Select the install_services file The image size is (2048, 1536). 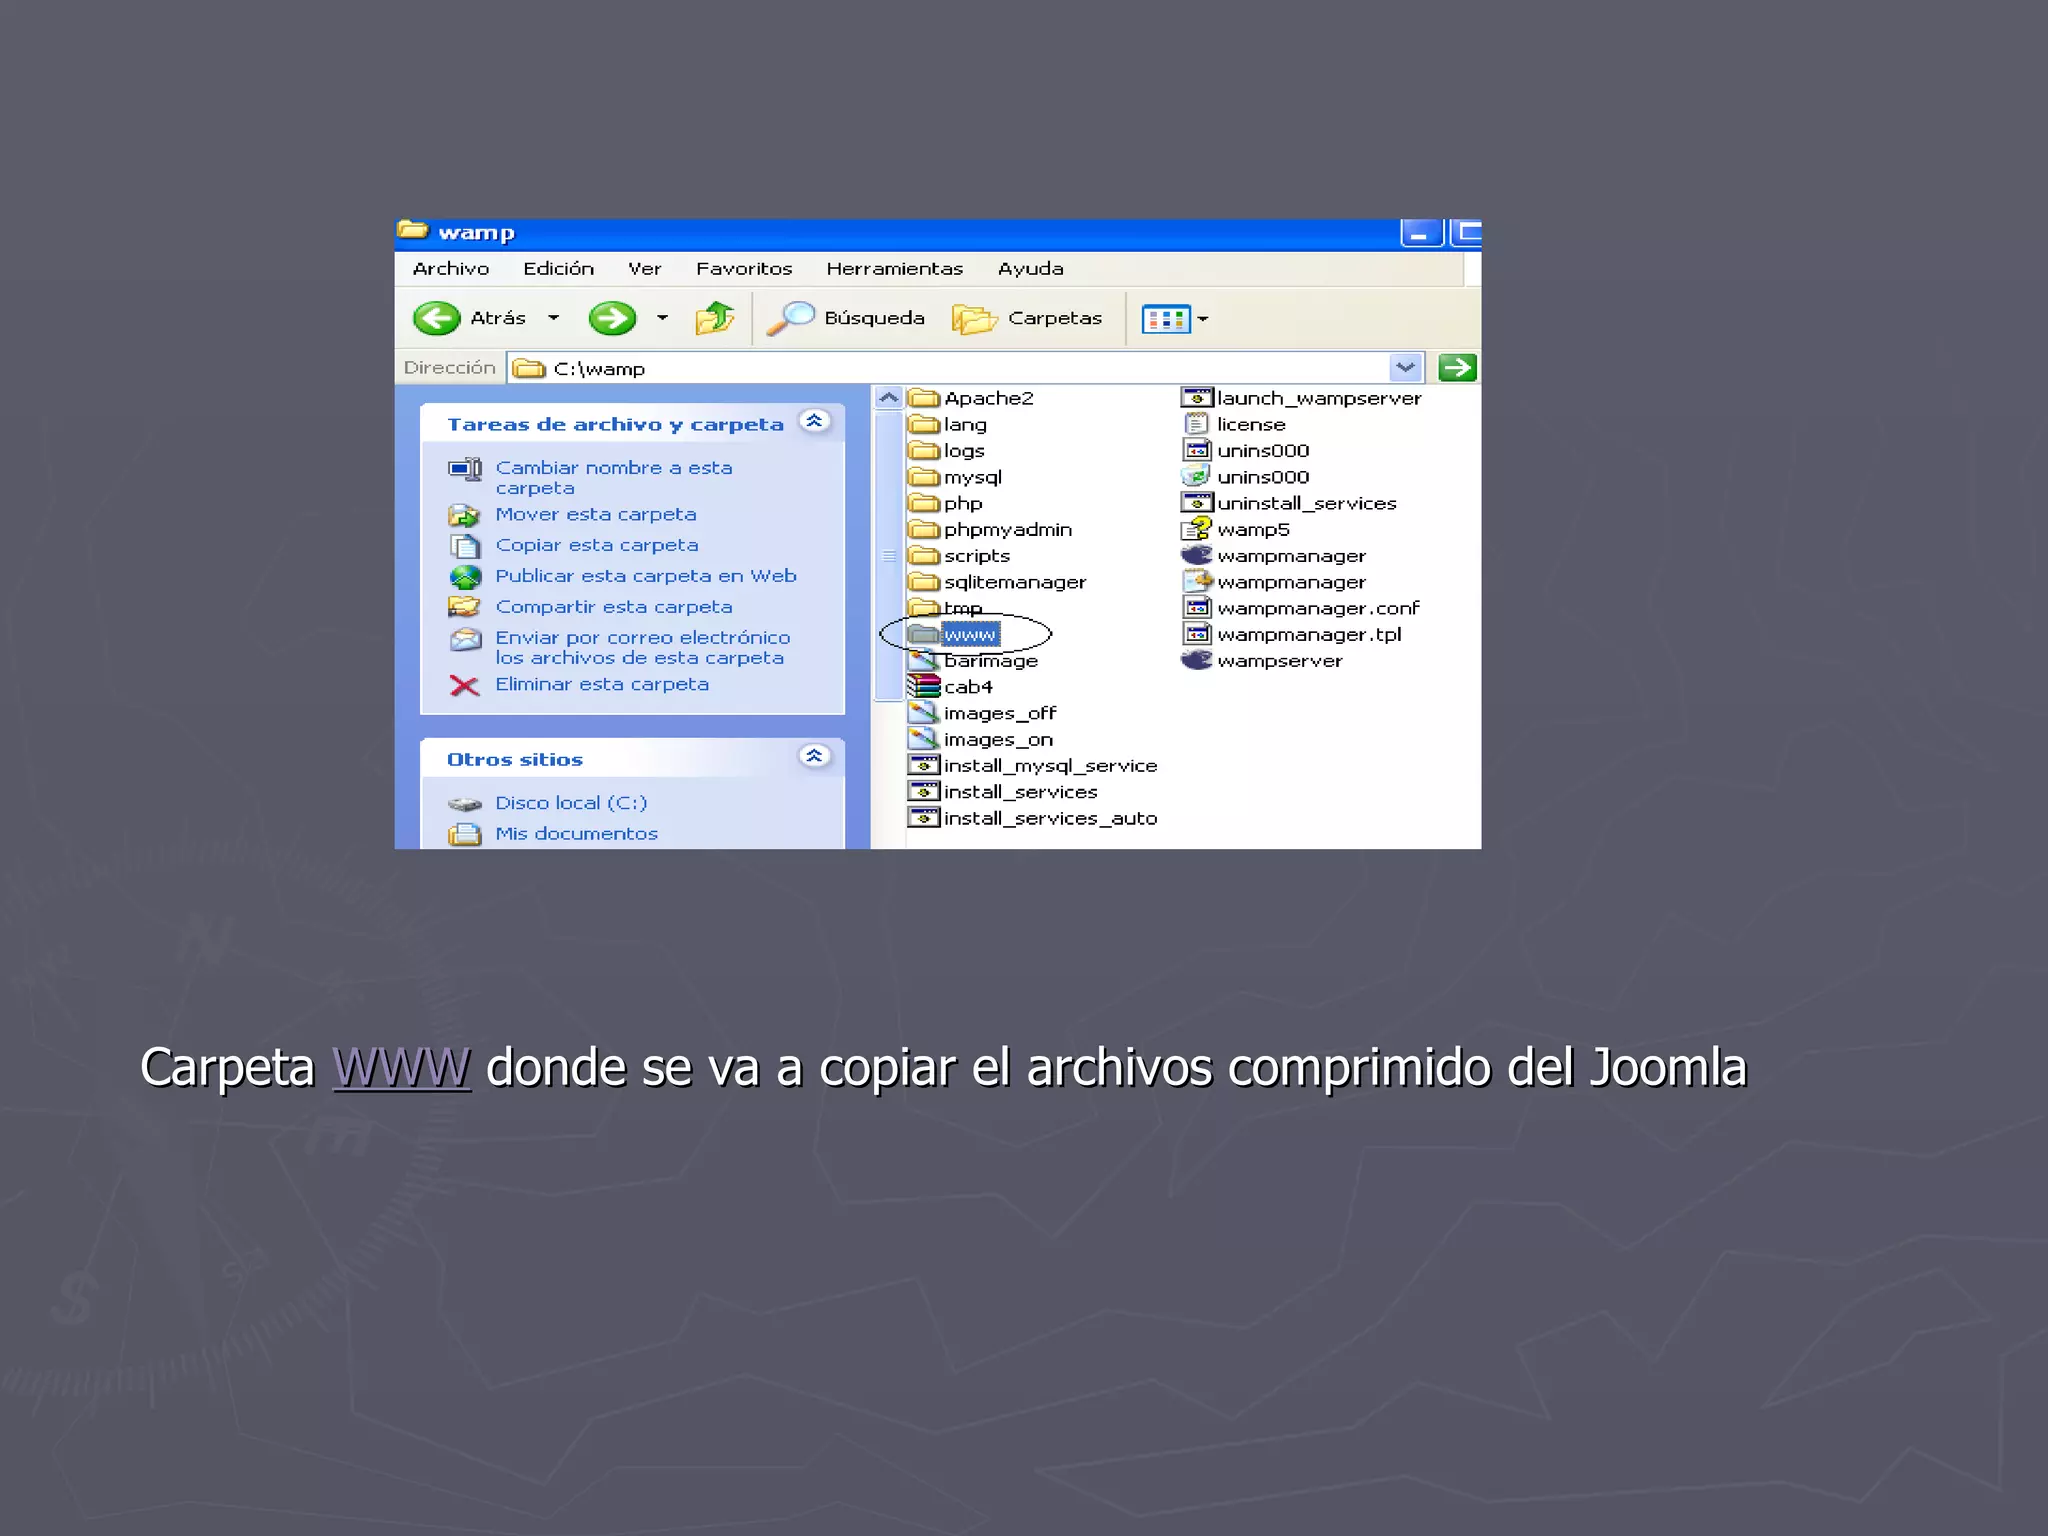(x=1002, y=792)
